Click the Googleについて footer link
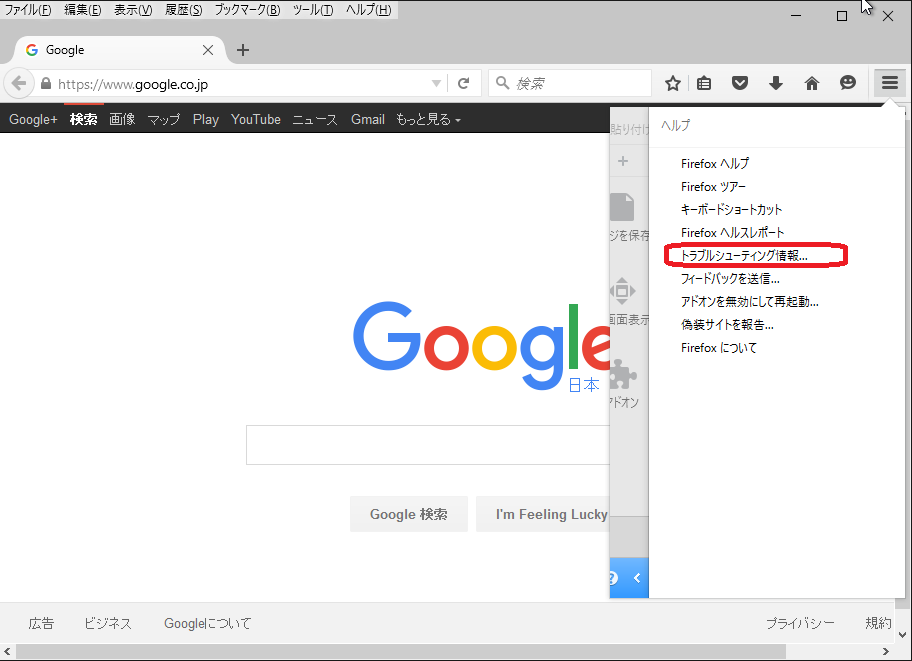 (x=208, y=623)
